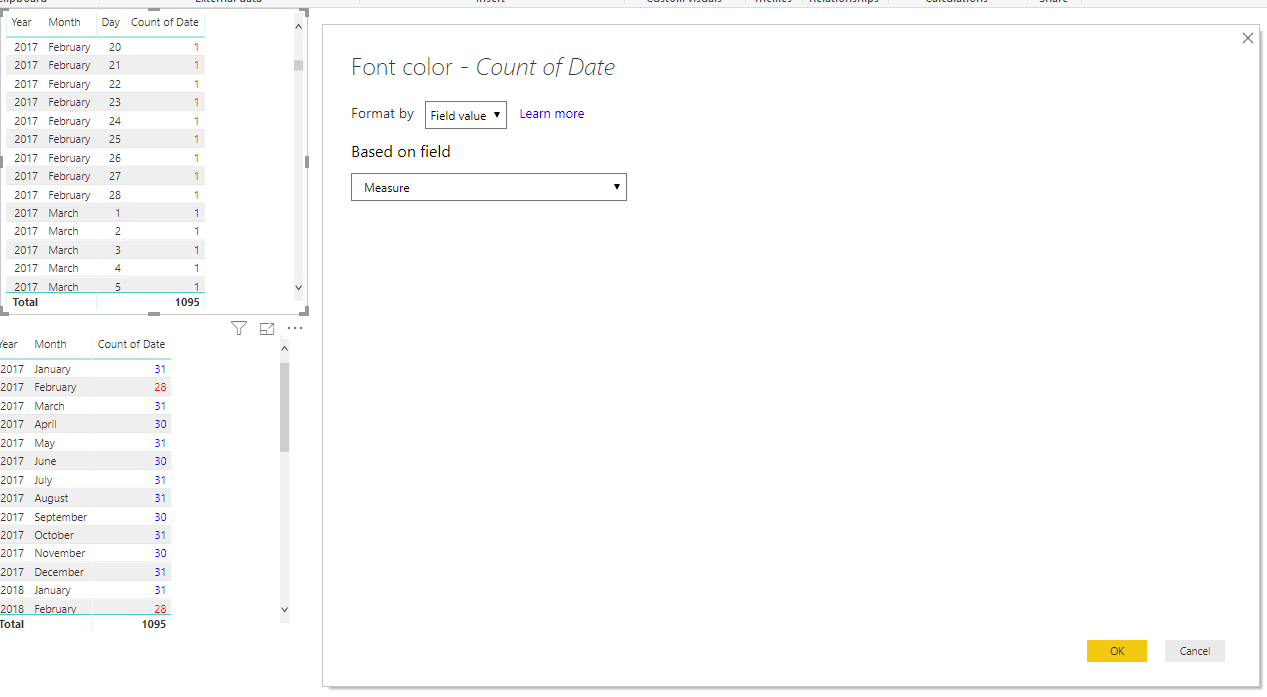Click Month header in upper table
This screenshot has width=1267, height=697.
pyautogui.click(x=64, y=22)
